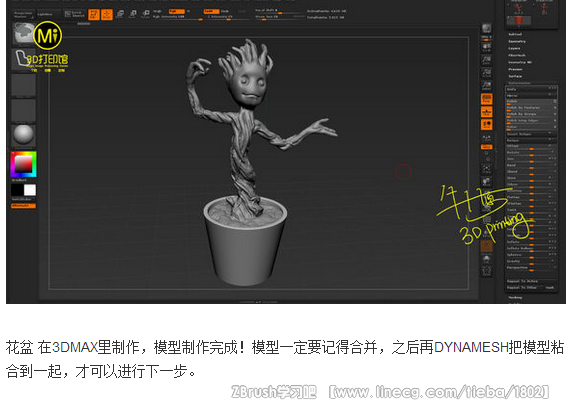Click the ReSym button
Screen dimensions: 586x409
click(x=531, y=140)
